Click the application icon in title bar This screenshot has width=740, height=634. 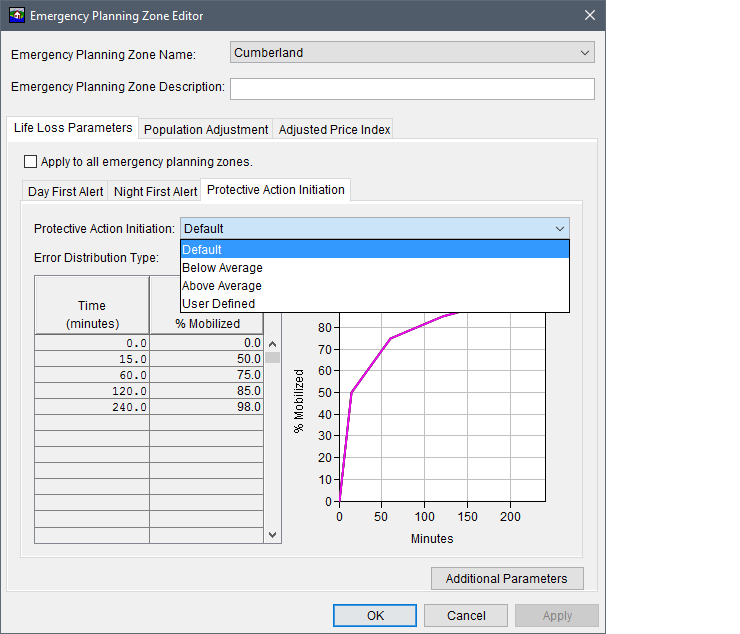pos(17,16)
